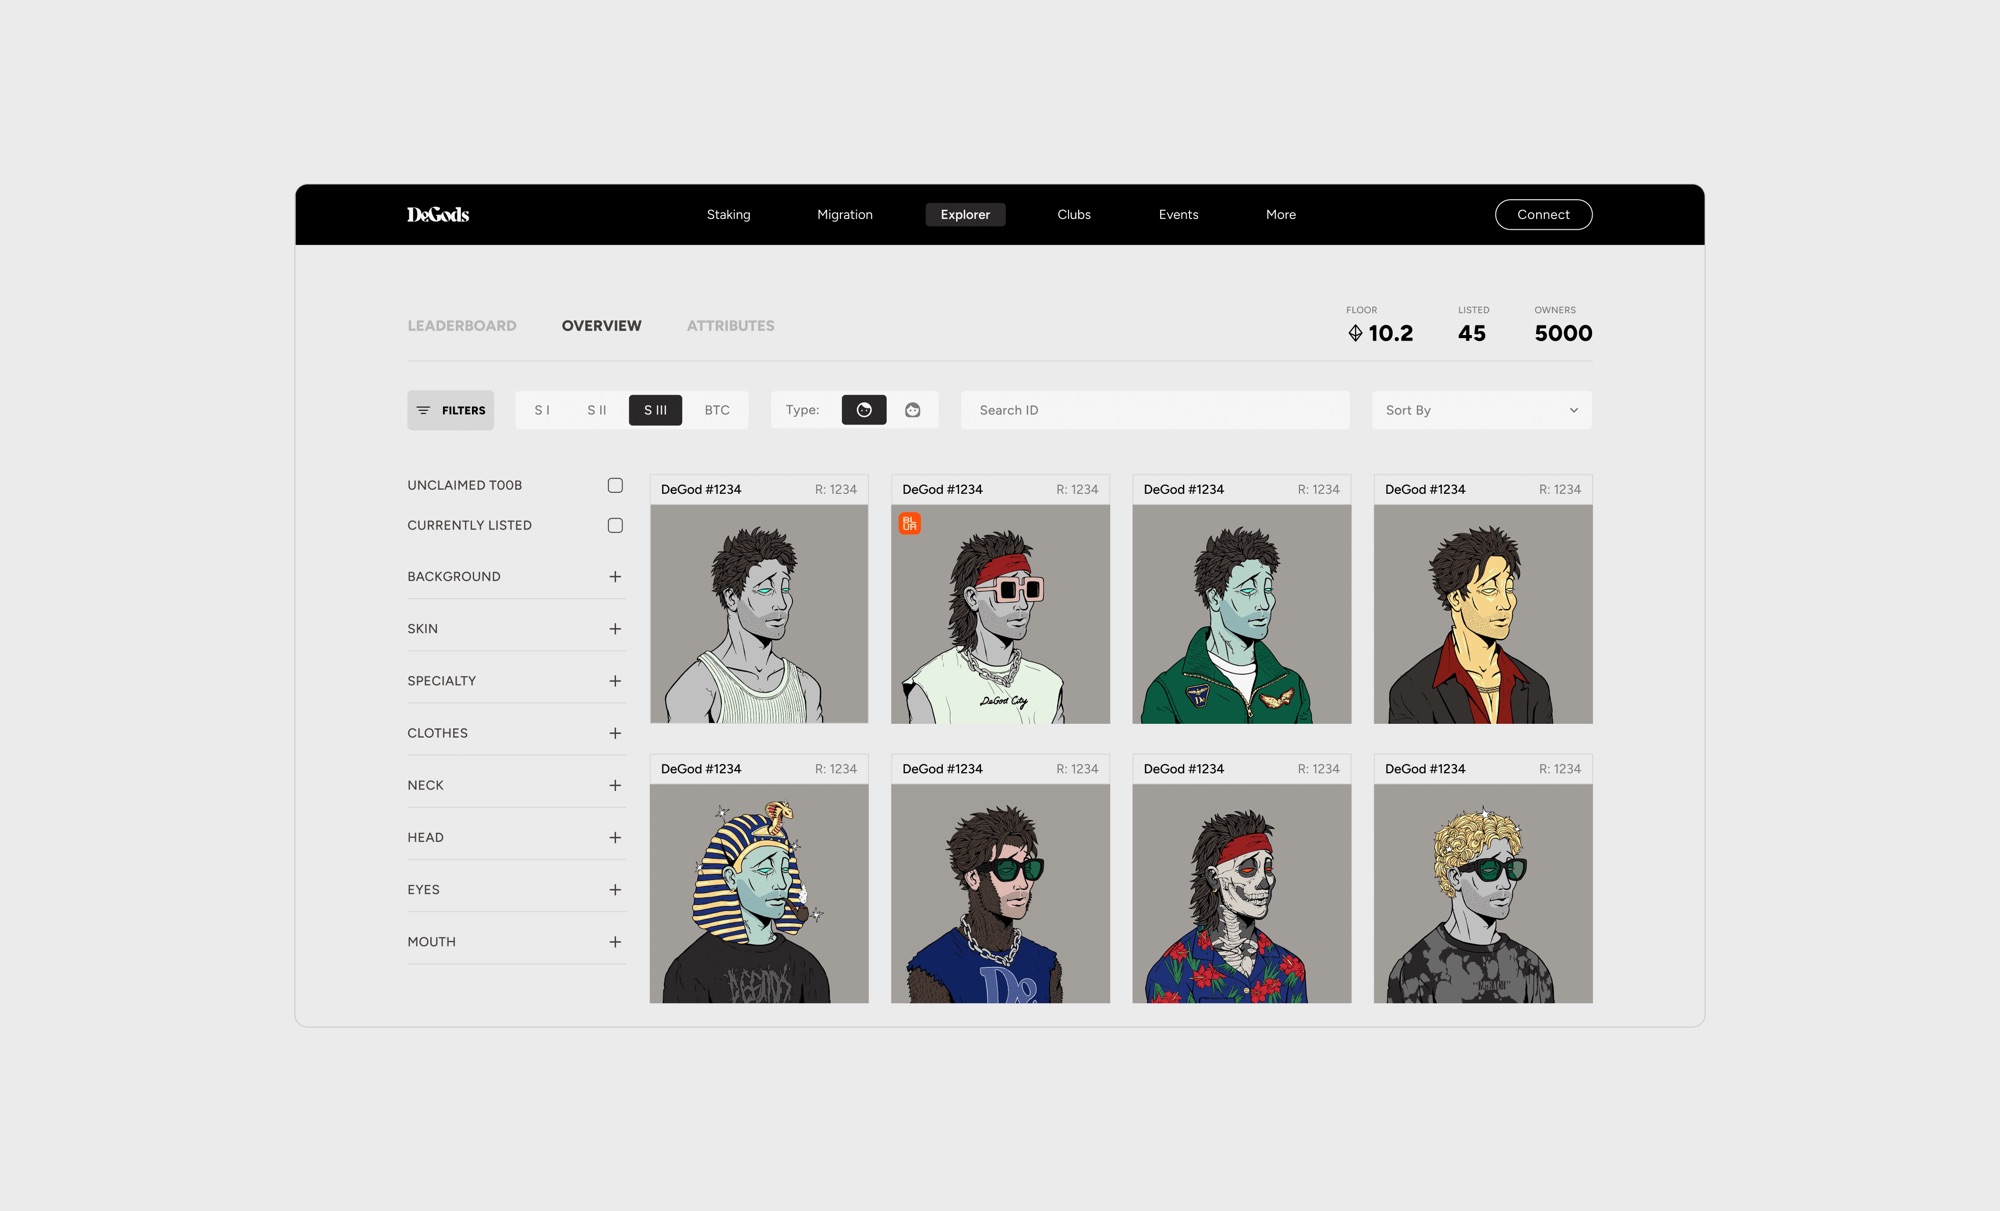Image resolution: width=2000 pixels, height=1211 pixels.
Task: Click the floor price value 10.2
Action: [x=1390, y=333]
